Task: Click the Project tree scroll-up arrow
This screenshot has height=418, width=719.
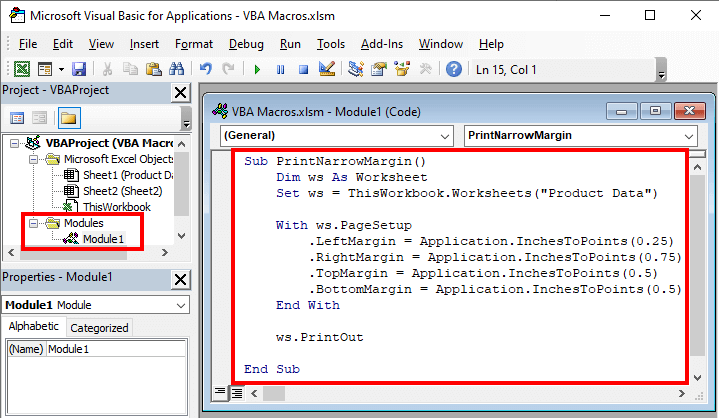Action: point(182,144)
